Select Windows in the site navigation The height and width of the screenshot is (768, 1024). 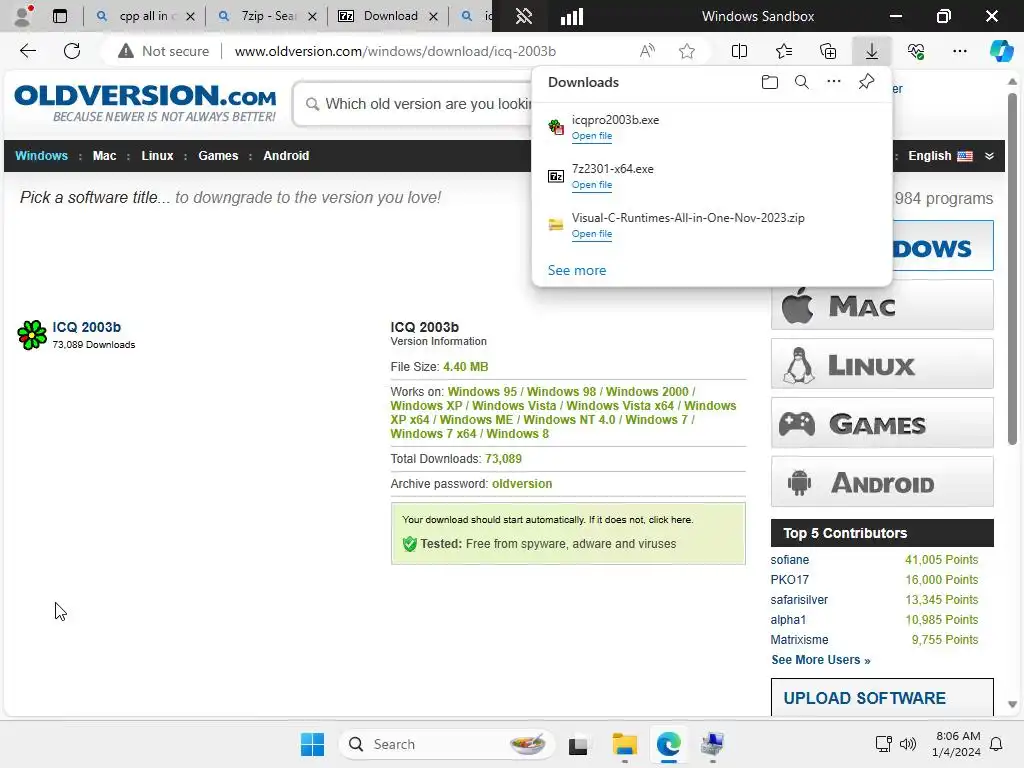[x=41, y=155]
